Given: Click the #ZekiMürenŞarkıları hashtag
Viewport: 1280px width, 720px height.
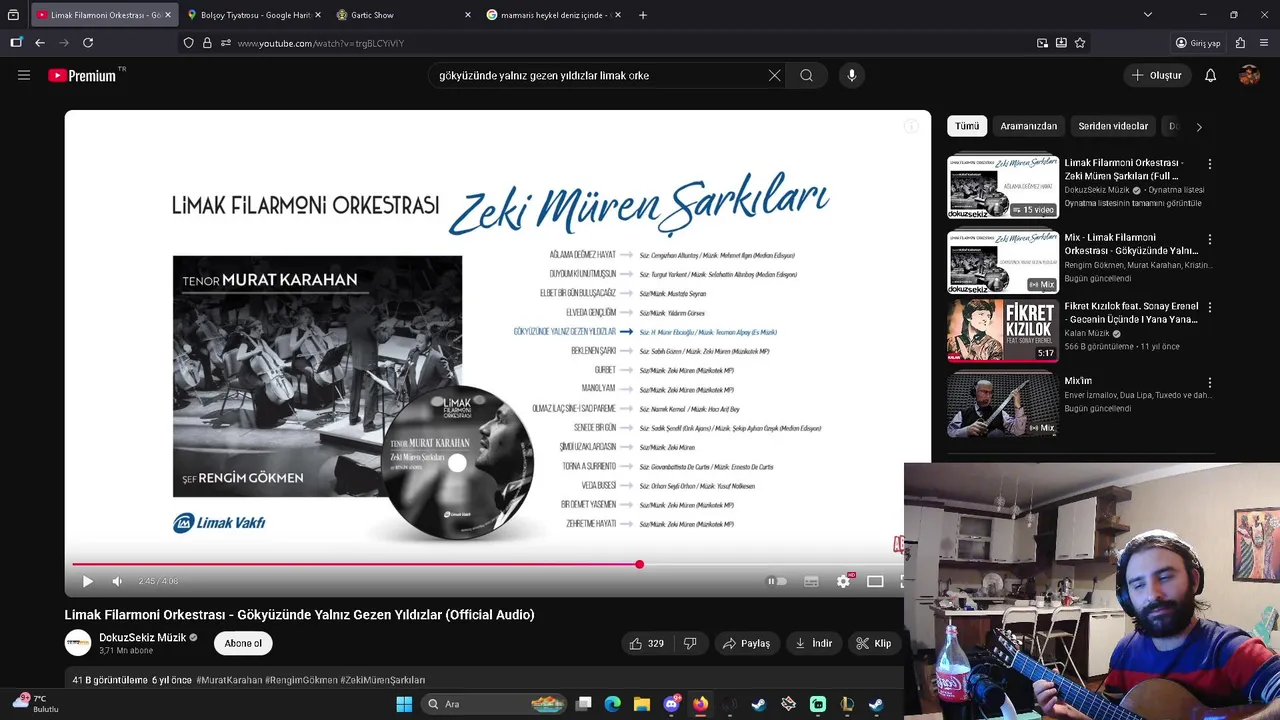Looking at the screenshot, I should coord(383,680).
